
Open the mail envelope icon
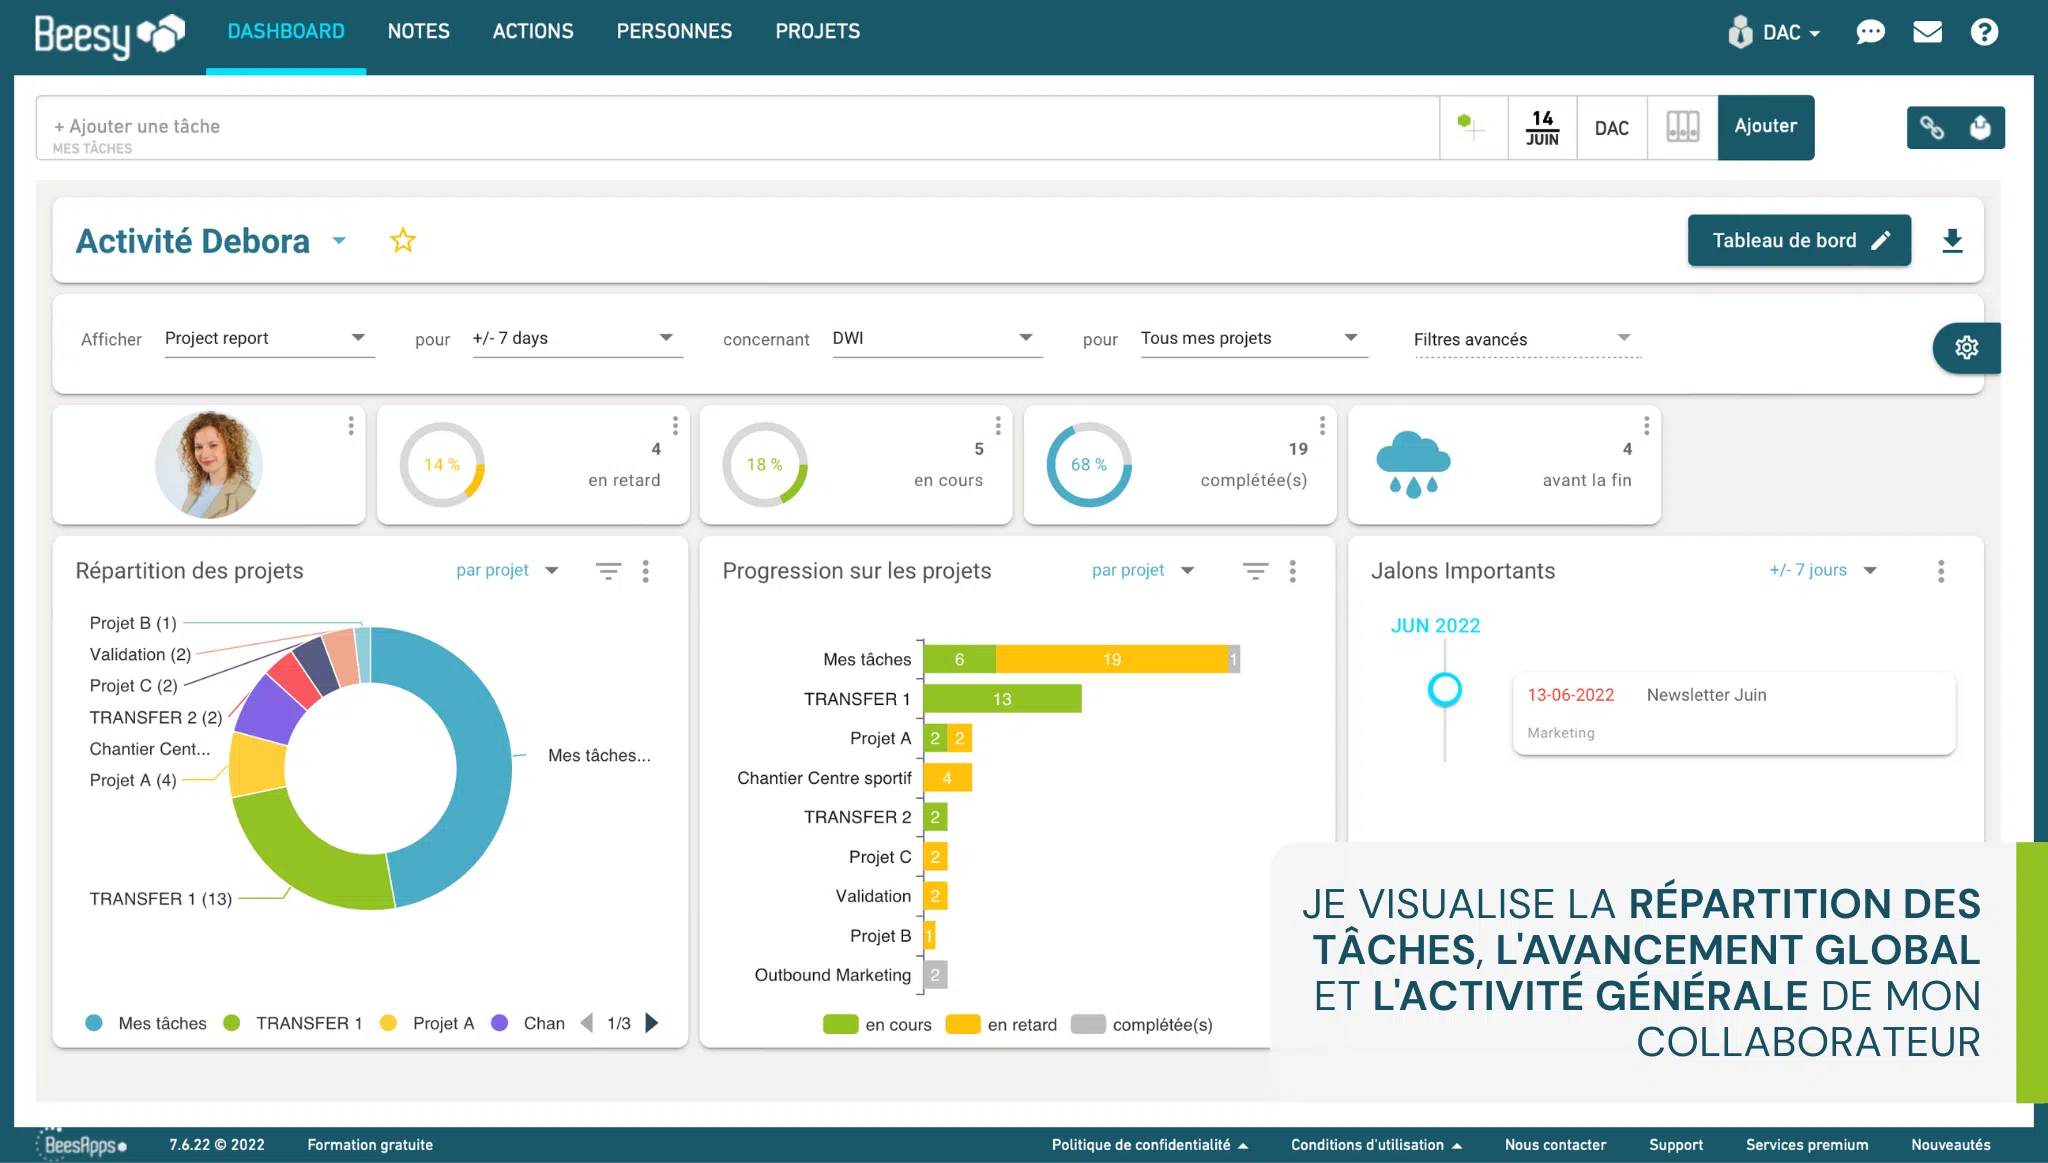(1927, 32)
